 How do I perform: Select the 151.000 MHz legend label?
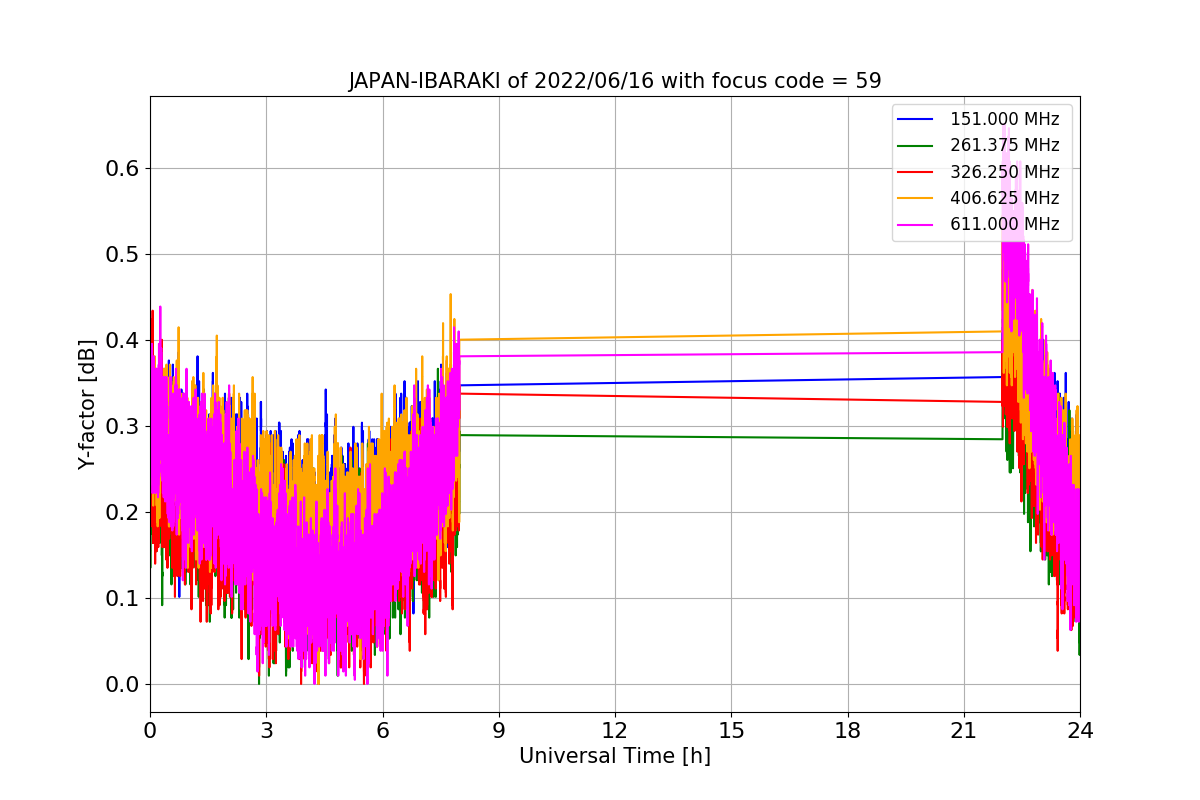(x=1004, y=119)
